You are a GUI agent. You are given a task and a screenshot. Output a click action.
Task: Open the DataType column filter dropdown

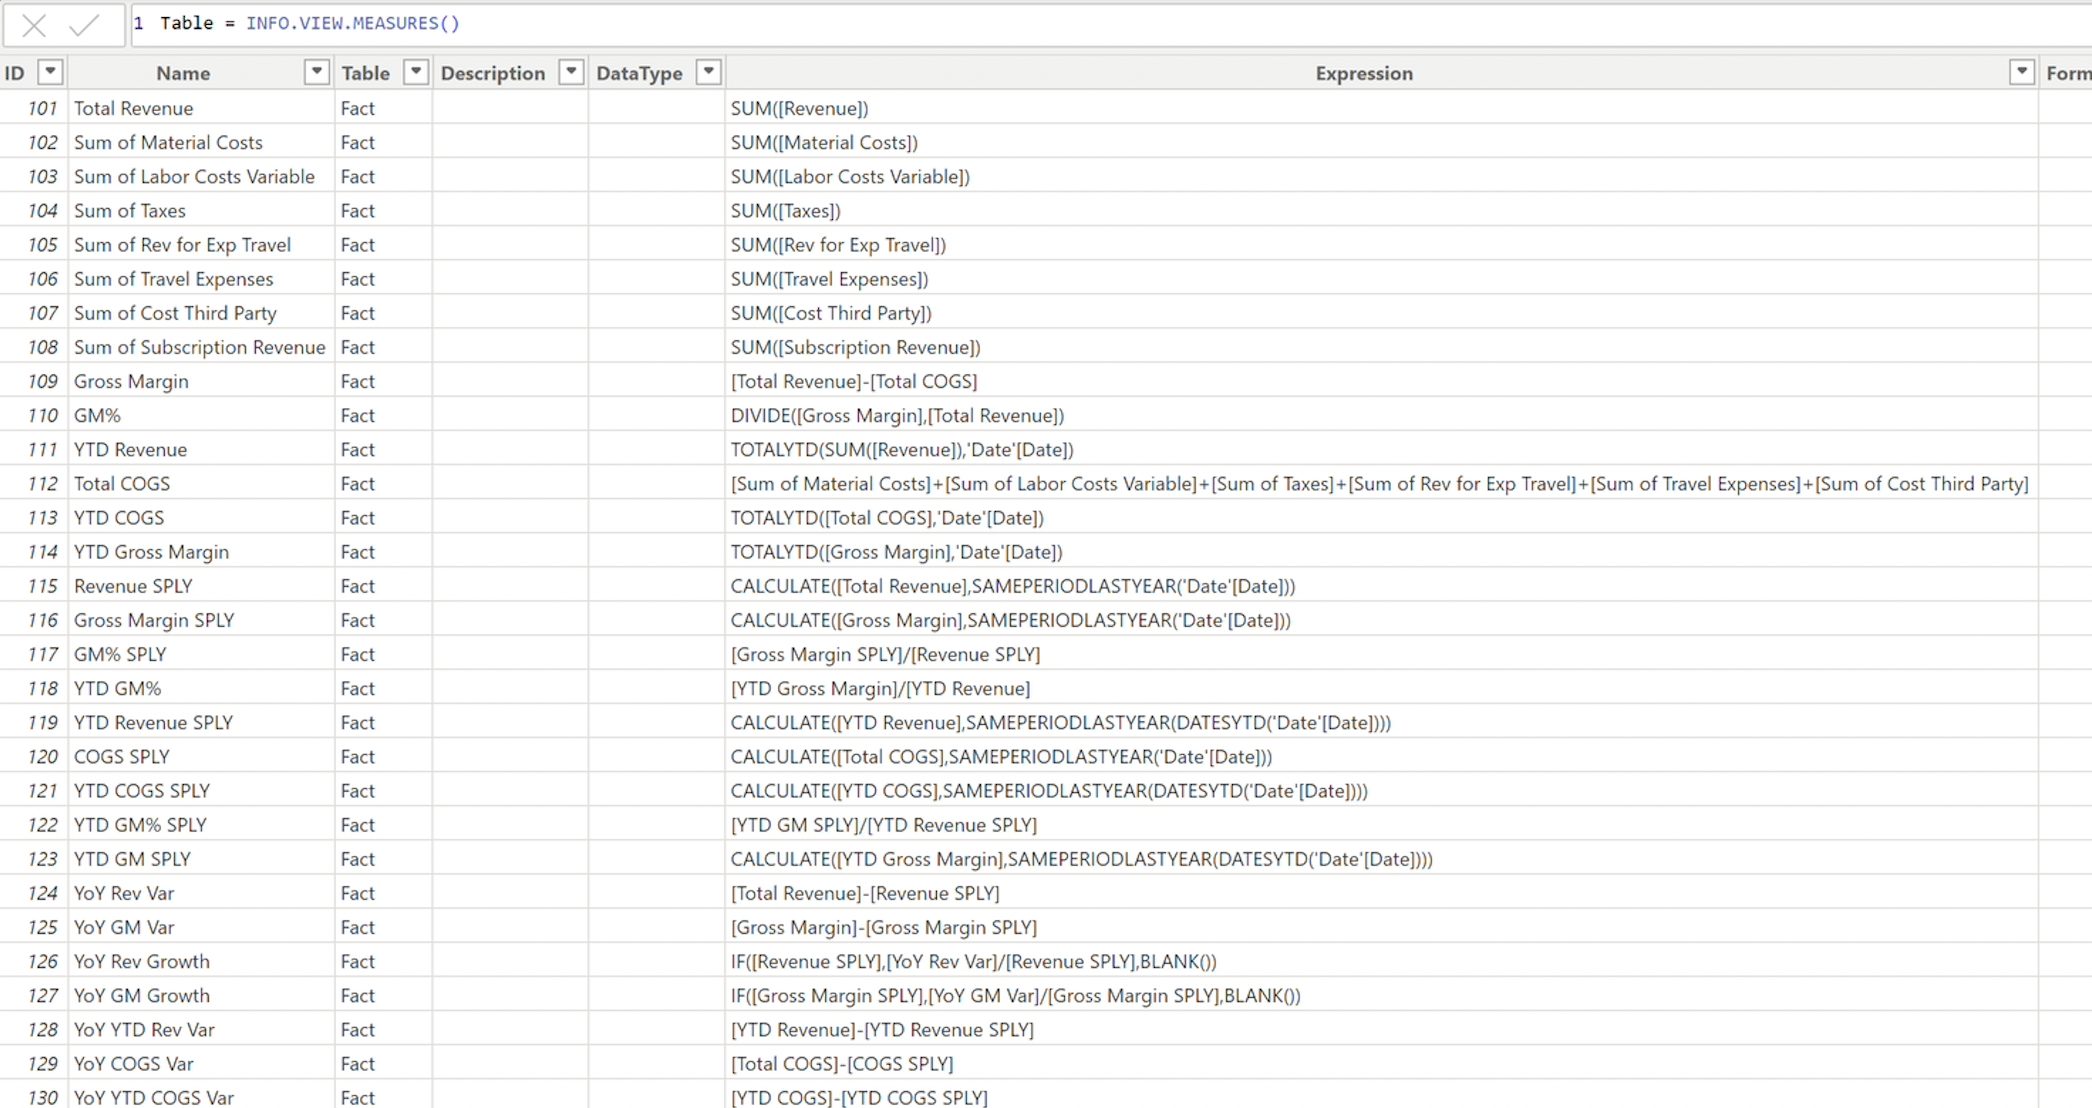708,72
